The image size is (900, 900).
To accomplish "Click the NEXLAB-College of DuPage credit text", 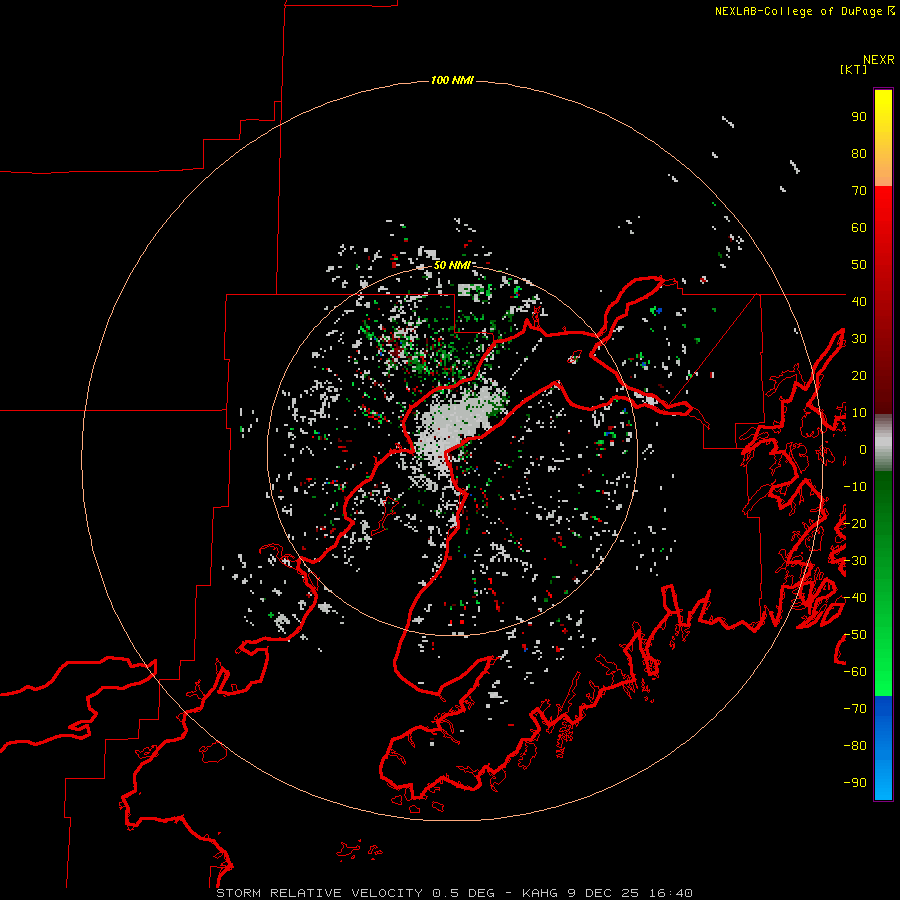I will [805, 11].
